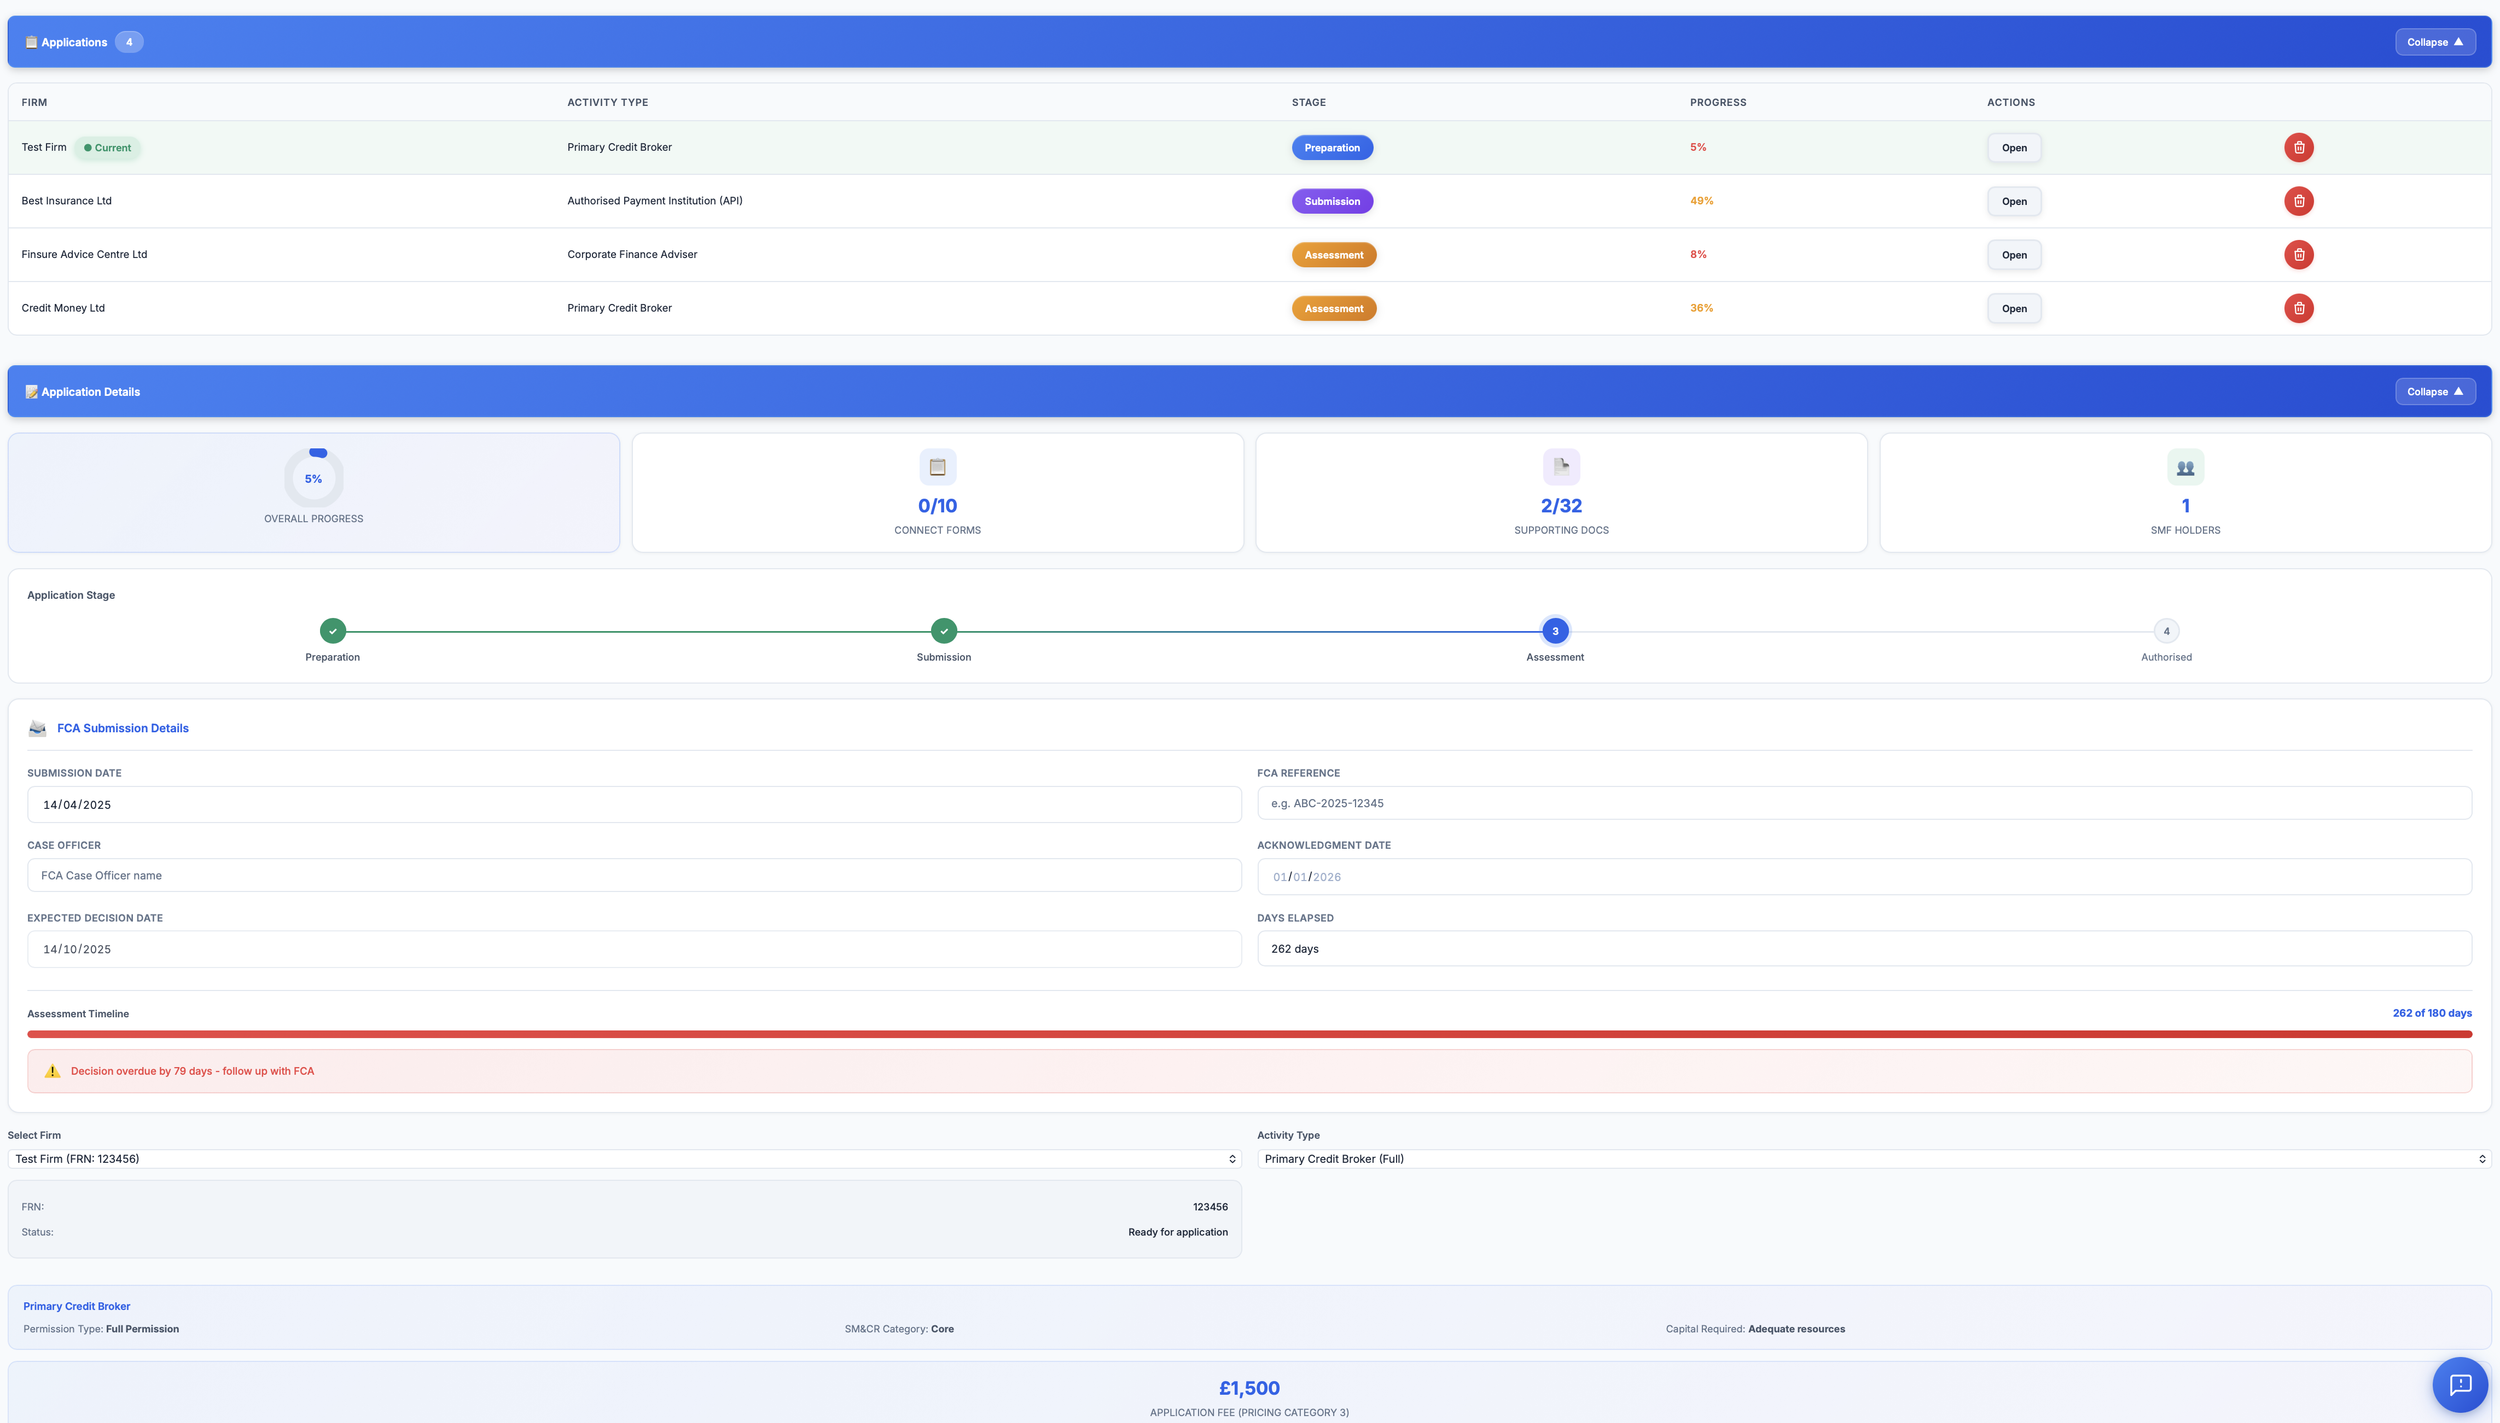Click the completed Preparation stage marker
2500x1423 pixels.
[x=333, y=631]
